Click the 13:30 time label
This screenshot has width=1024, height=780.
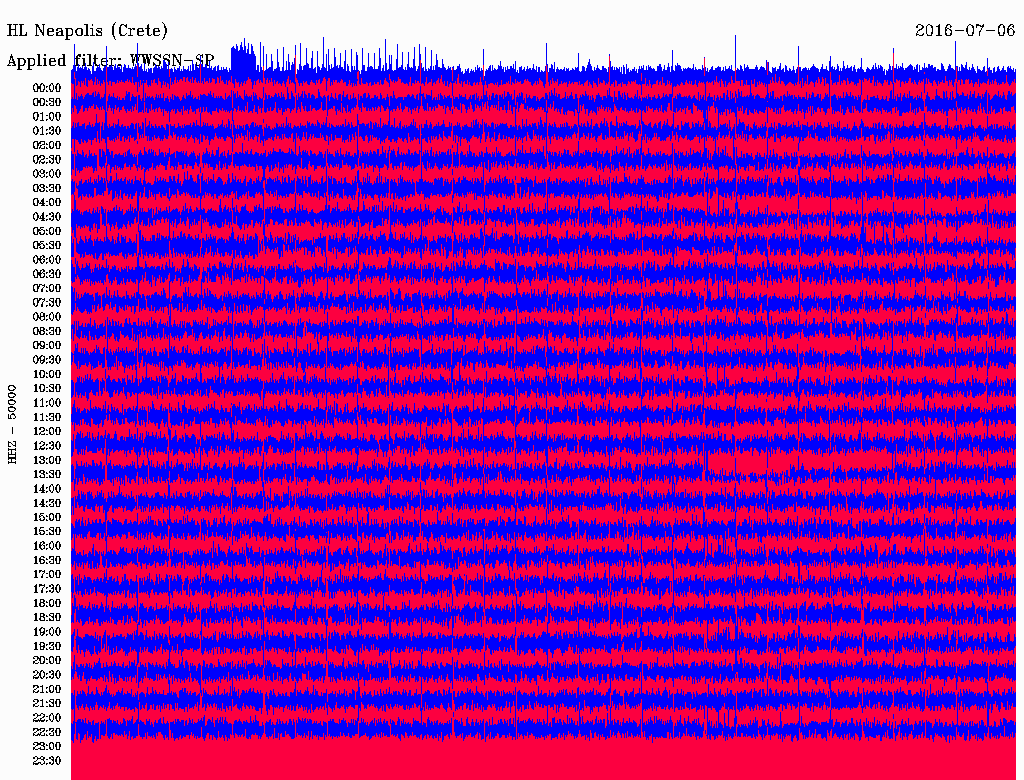pos(47,474)
